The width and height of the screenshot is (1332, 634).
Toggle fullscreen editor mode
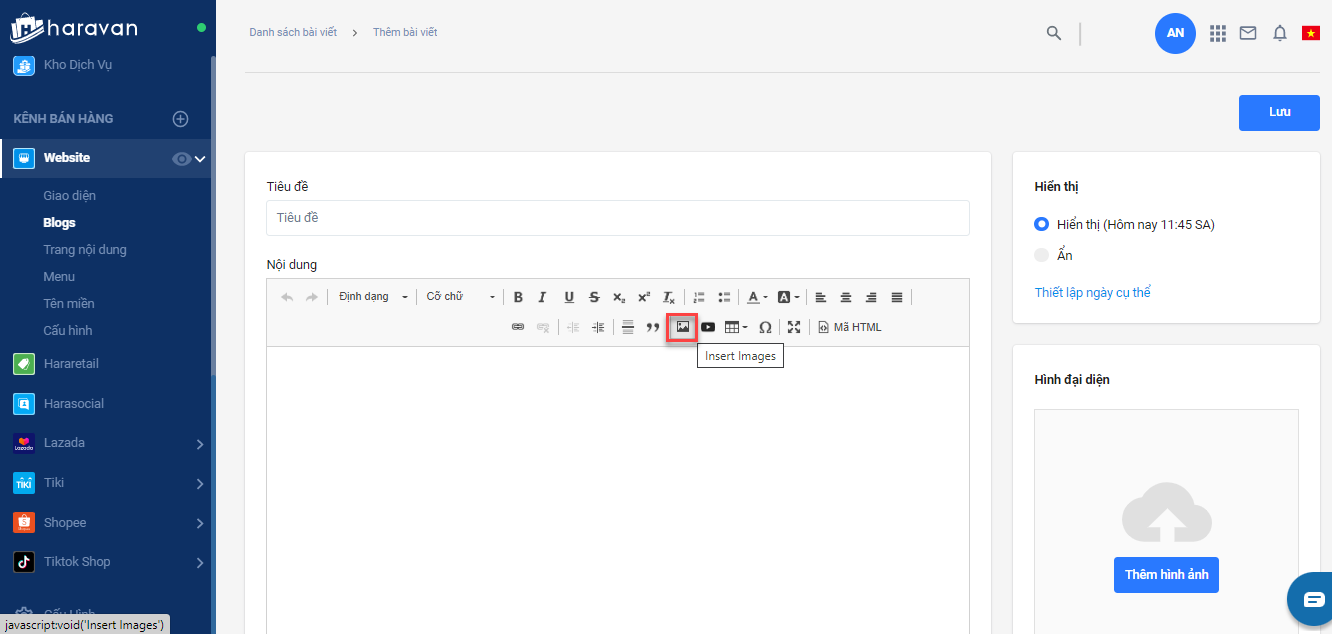pos(794,327)
